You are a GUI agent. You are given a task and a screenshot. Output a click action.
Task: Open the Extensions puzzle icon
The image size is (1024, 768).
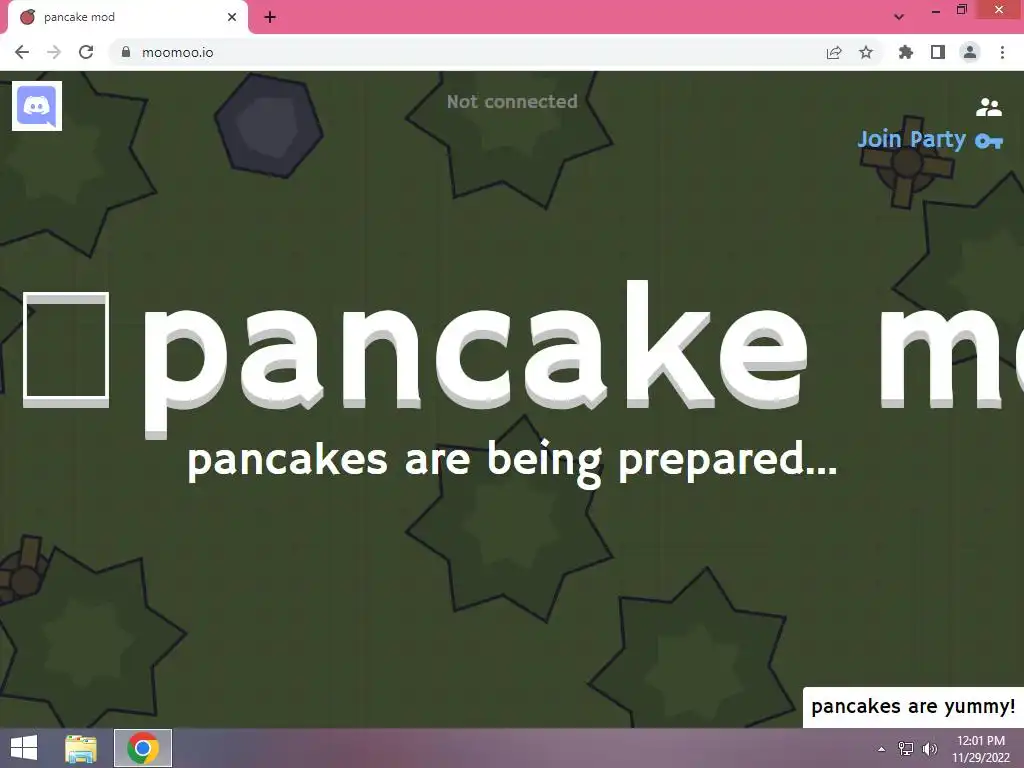[906, 52]
